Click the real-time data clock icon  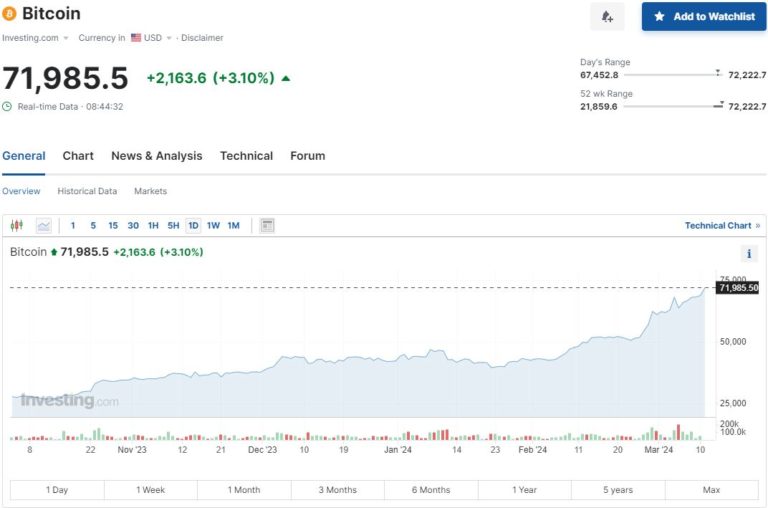click(x=8, y=107)
